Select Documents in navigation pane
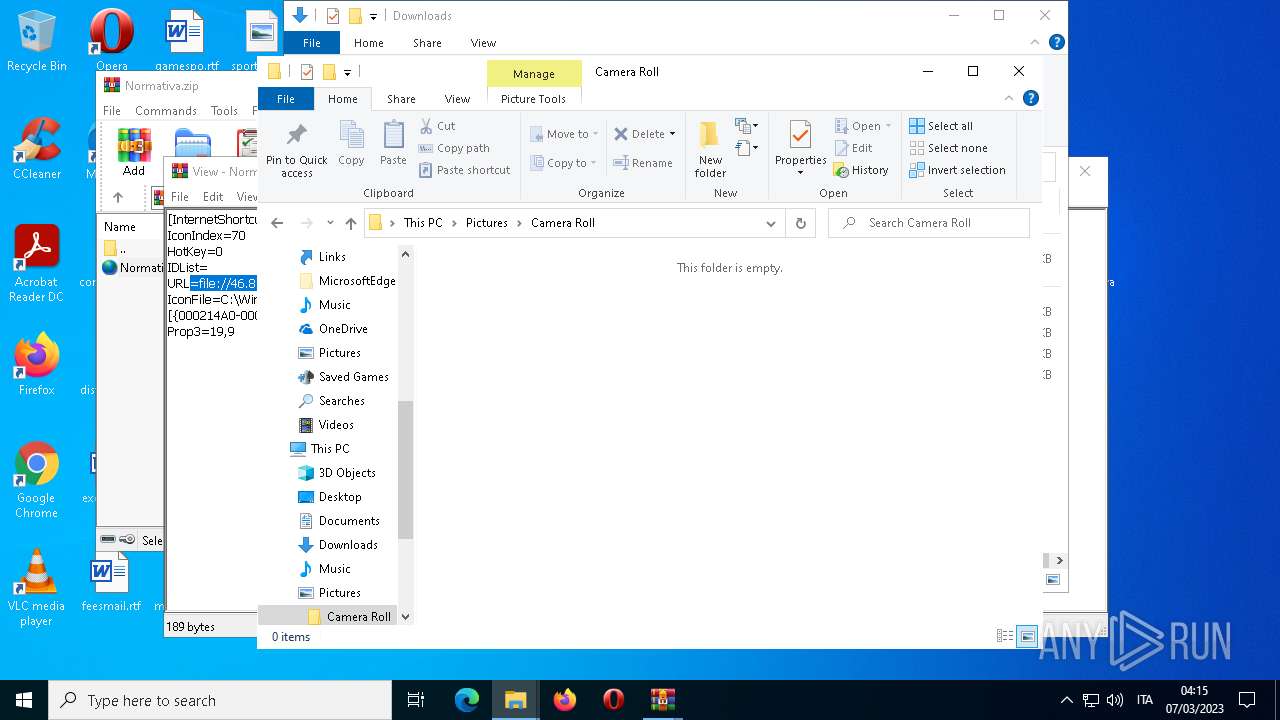Screen dimensions: 1280x720 [349, 521]
